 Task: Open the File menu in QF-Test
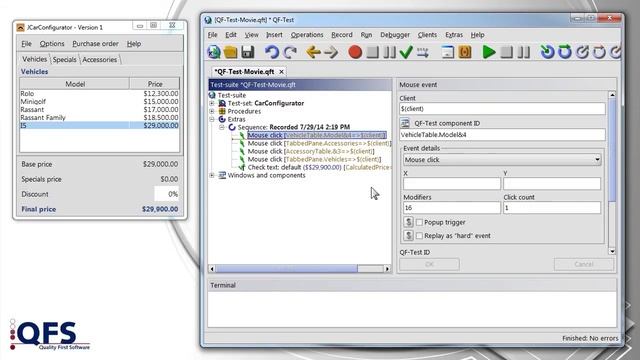212,35
